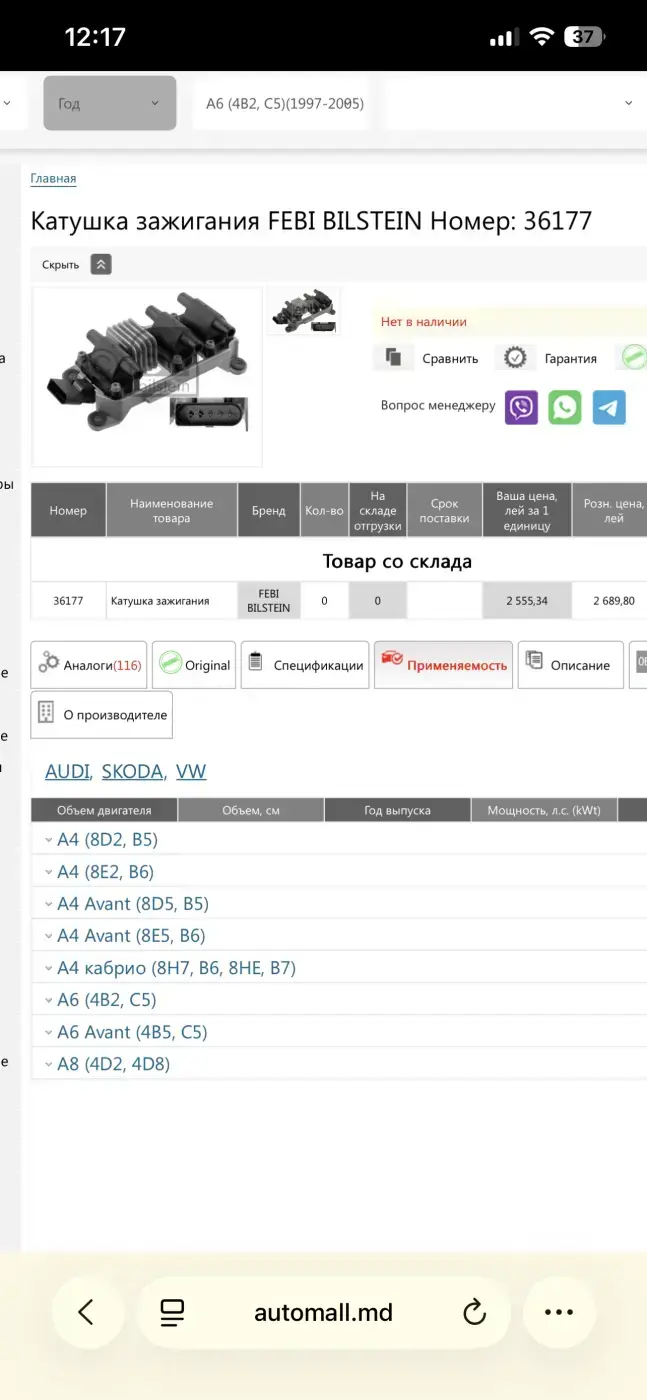Select the small ignition coil thumbnail
The width and height of the screenshot is (647, 1400).
304,310
